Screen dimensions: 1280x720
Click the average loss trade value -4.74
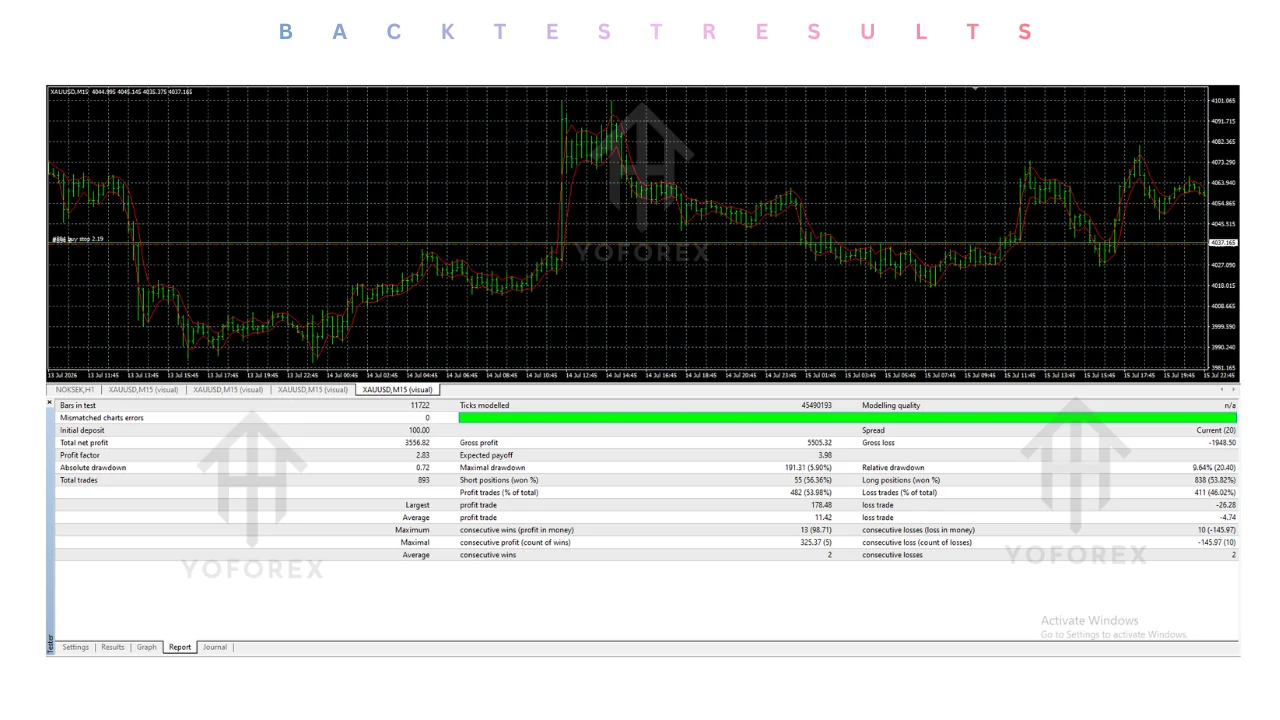click(1229, 518)
